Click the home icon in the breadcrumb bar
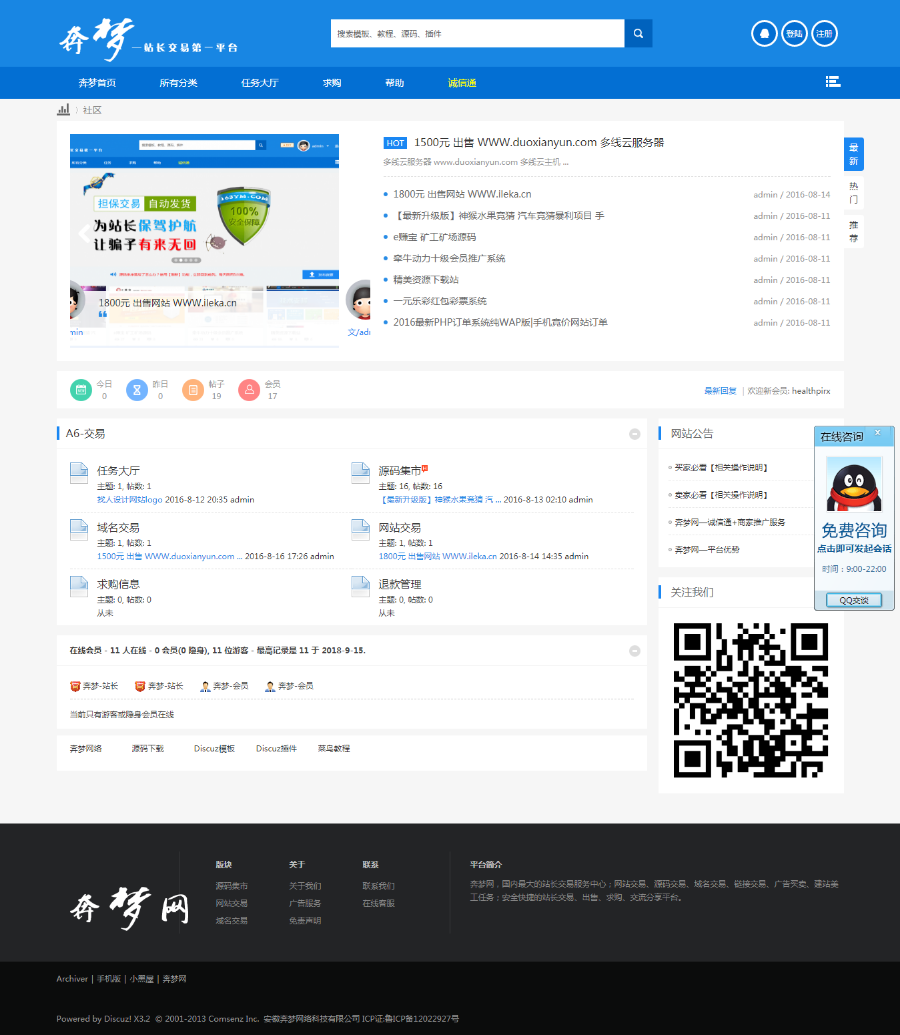Screen dimensions: 900x1035 tap(63, 109)
